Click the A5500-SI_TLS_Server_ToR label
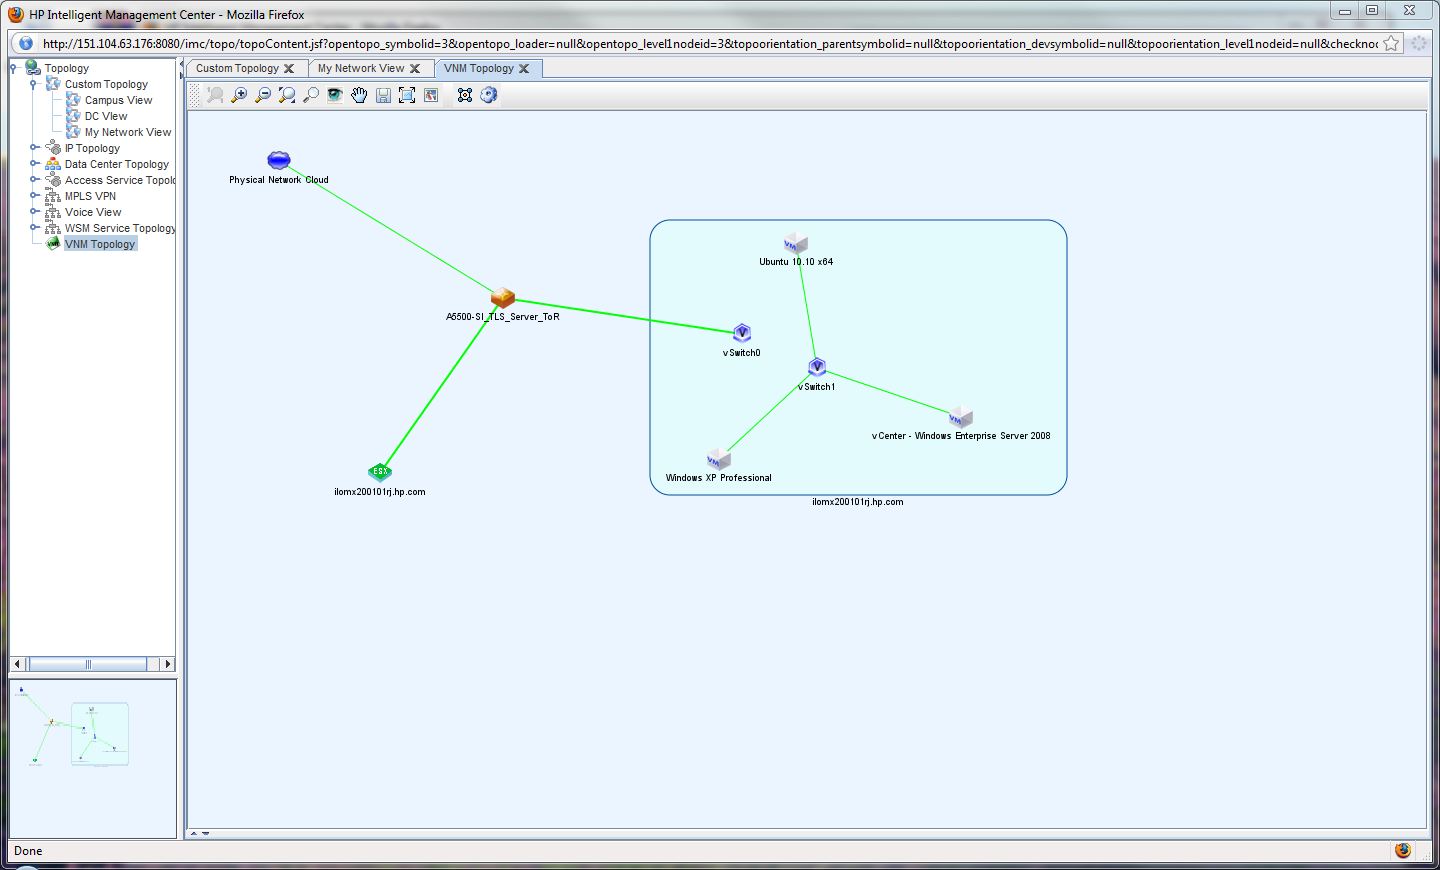 [x=503, y=317]
